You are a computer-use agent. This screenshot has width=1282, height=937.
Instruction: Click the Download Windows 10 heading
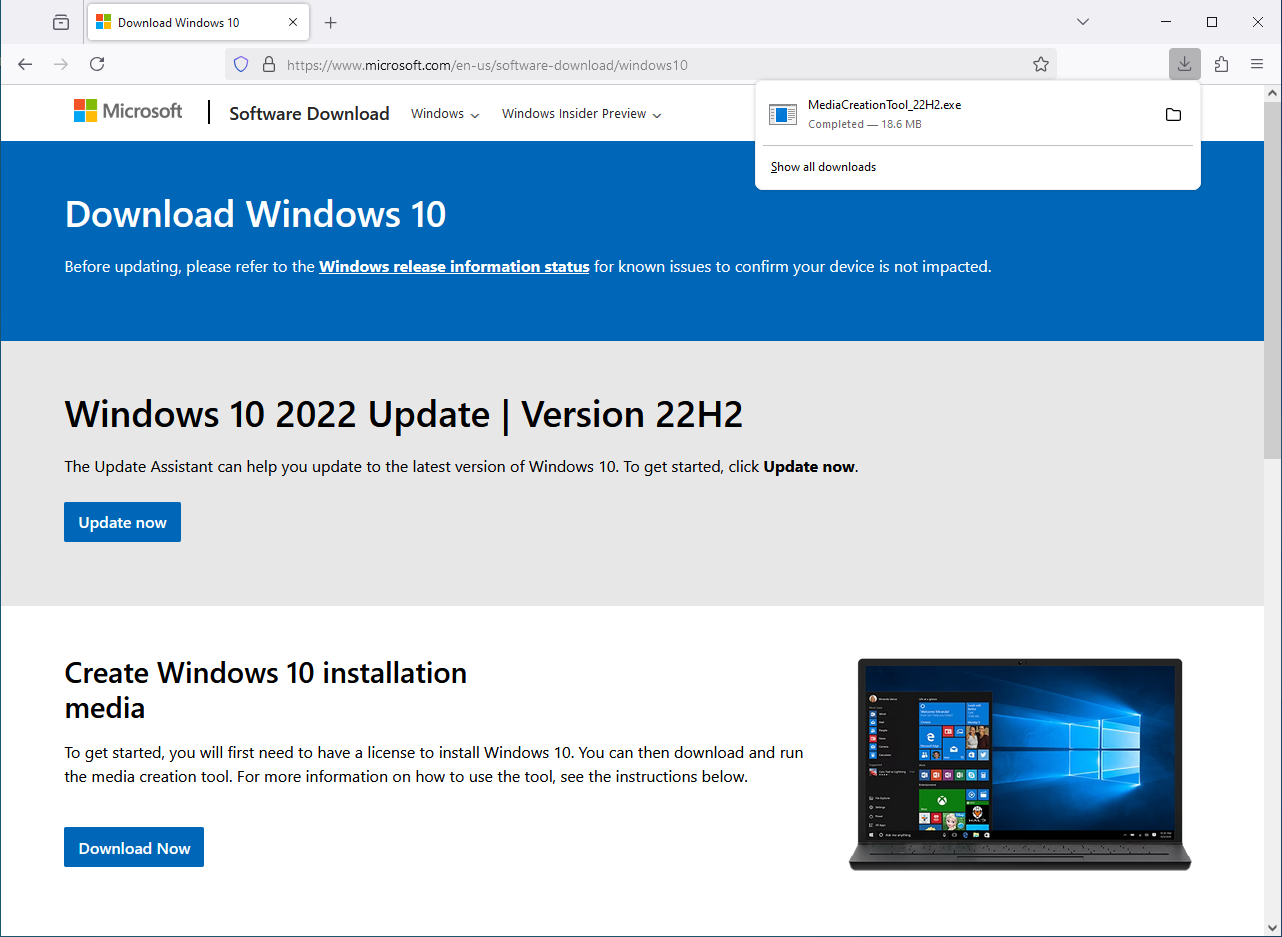point(256,214)
